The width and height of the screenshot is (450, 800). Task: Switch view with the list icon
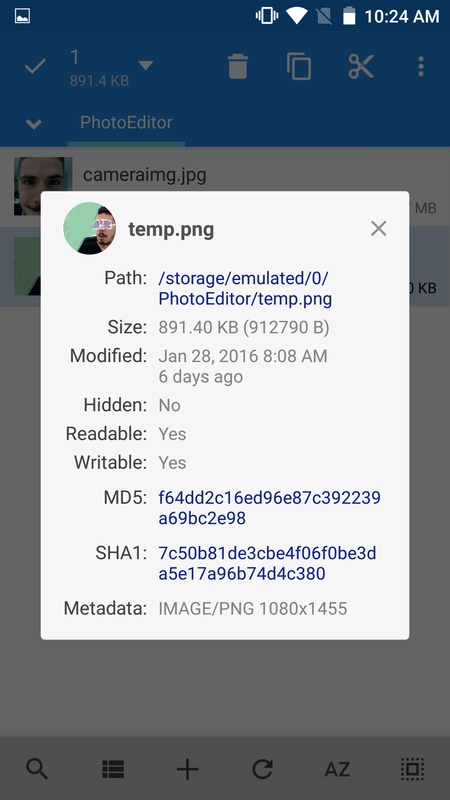pyautogui.click(x=113, y=769)
